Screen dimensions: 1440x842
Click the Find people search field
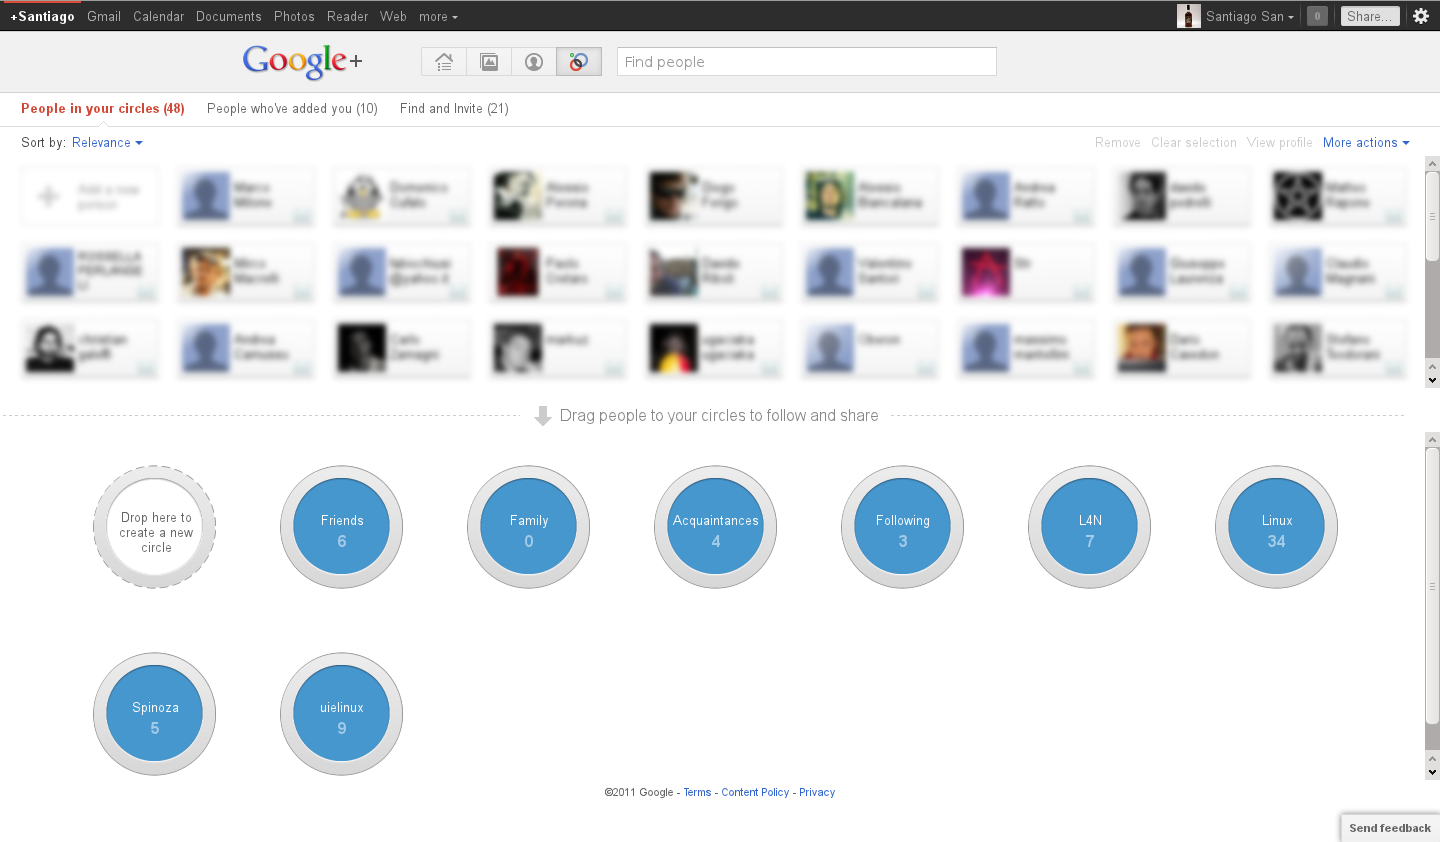pos(807,62)
